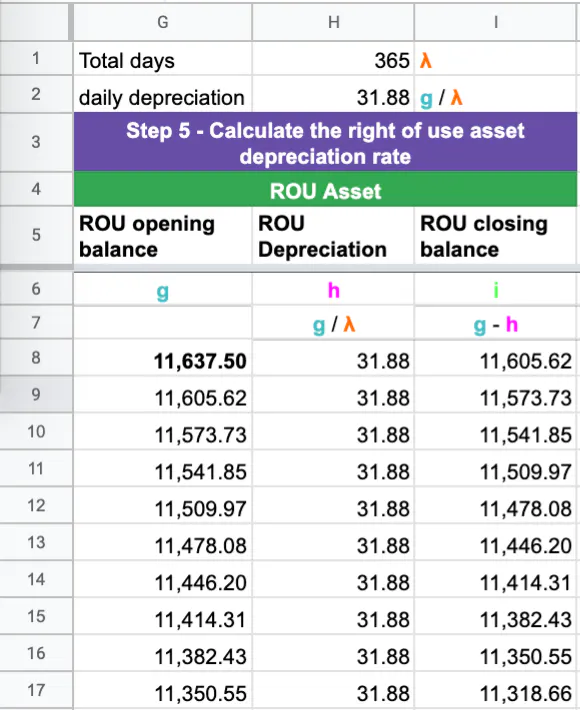Viewport: 580px width, 710px height.
Task: Select the orange lambda cell in row 1
Action: tap(496, 59)
